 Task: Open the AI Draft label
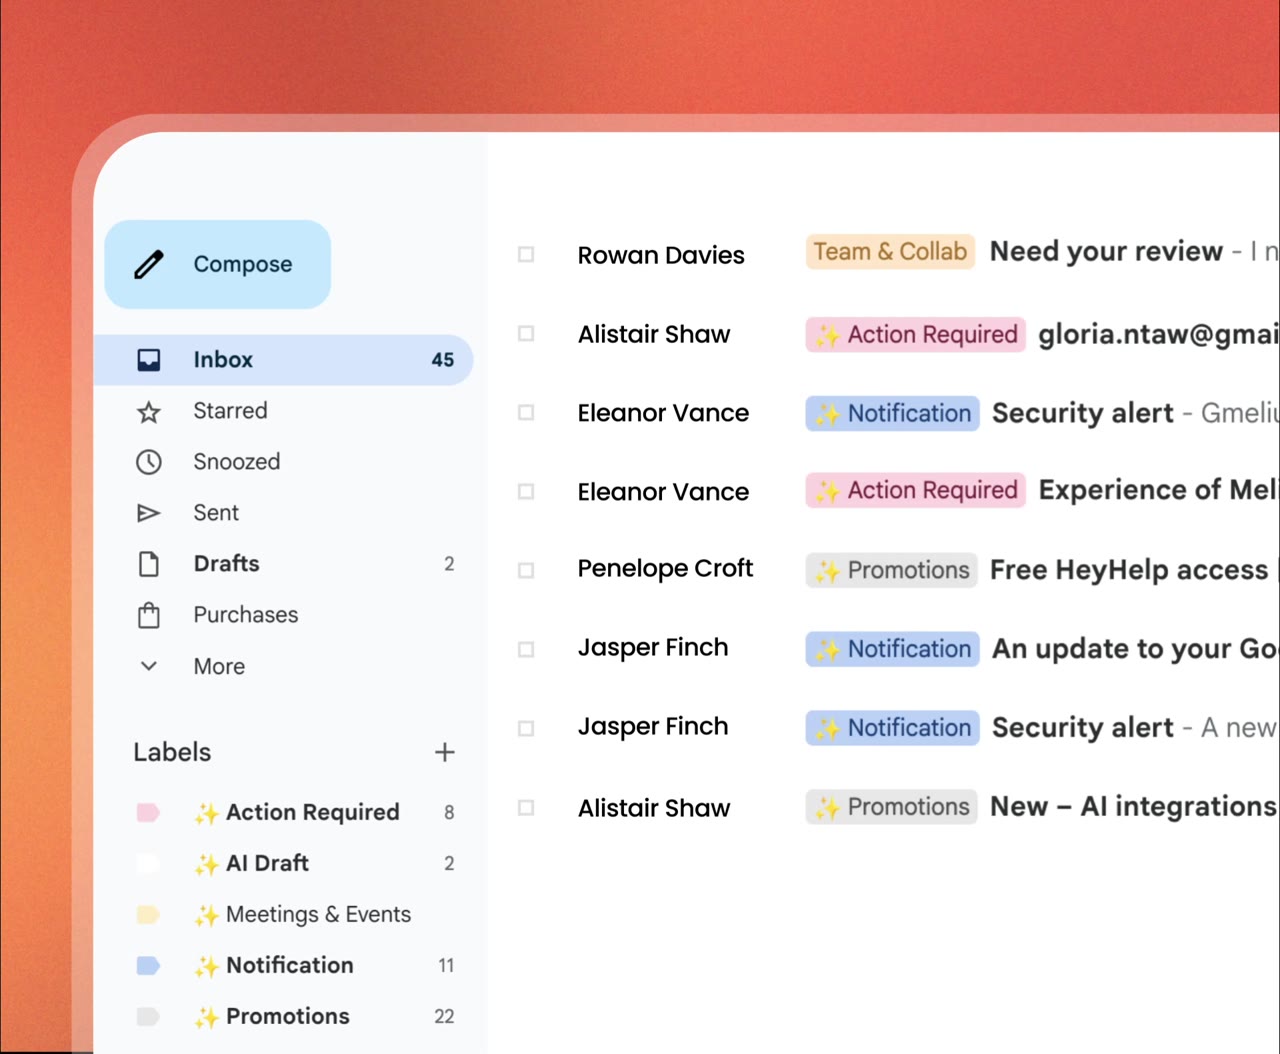tap(267, 863)
